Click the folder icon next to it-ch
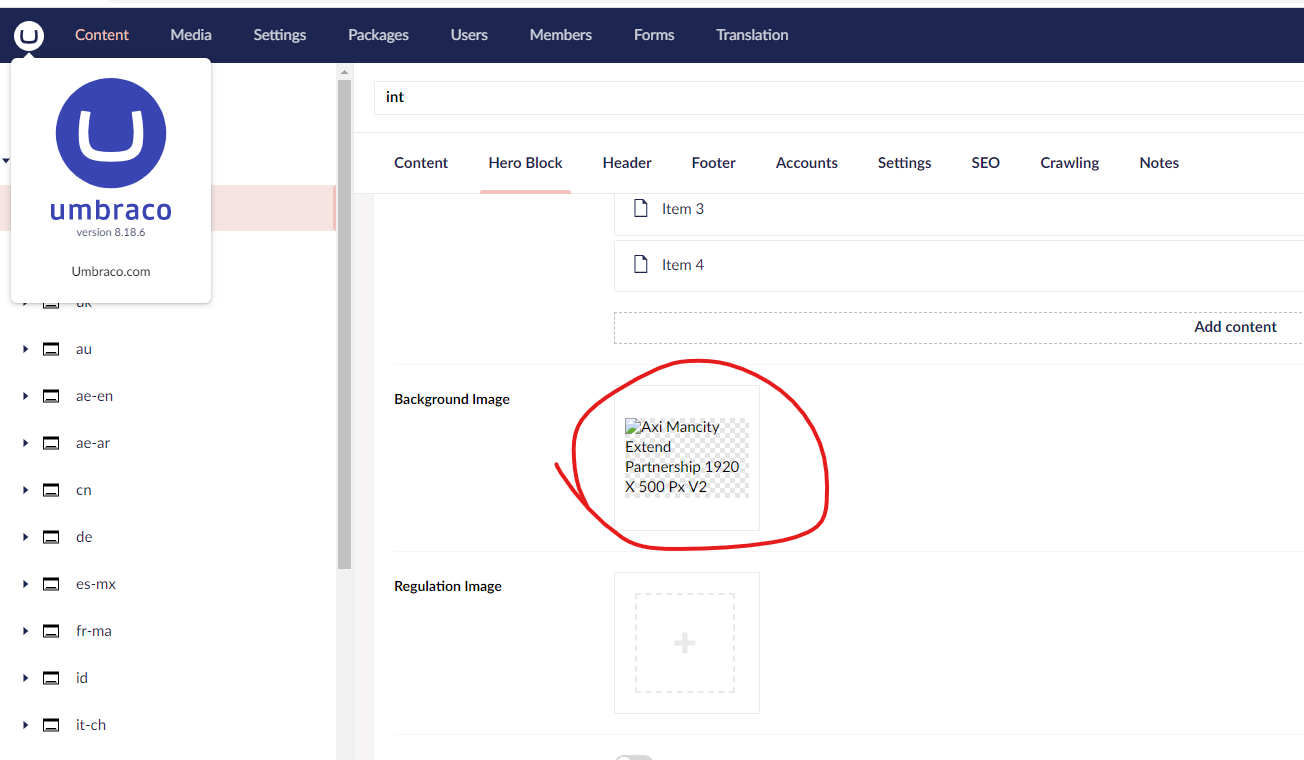Image resolution: width=1304 pixels, height=760 pixels. point(51,724)
